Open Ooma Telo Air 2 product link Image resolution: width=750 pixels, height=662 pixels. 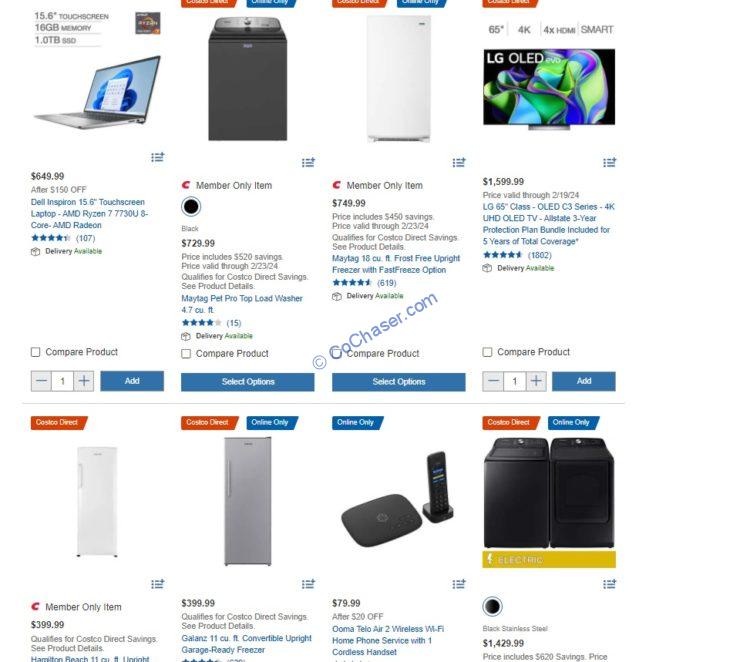click(x=388, y=640)
